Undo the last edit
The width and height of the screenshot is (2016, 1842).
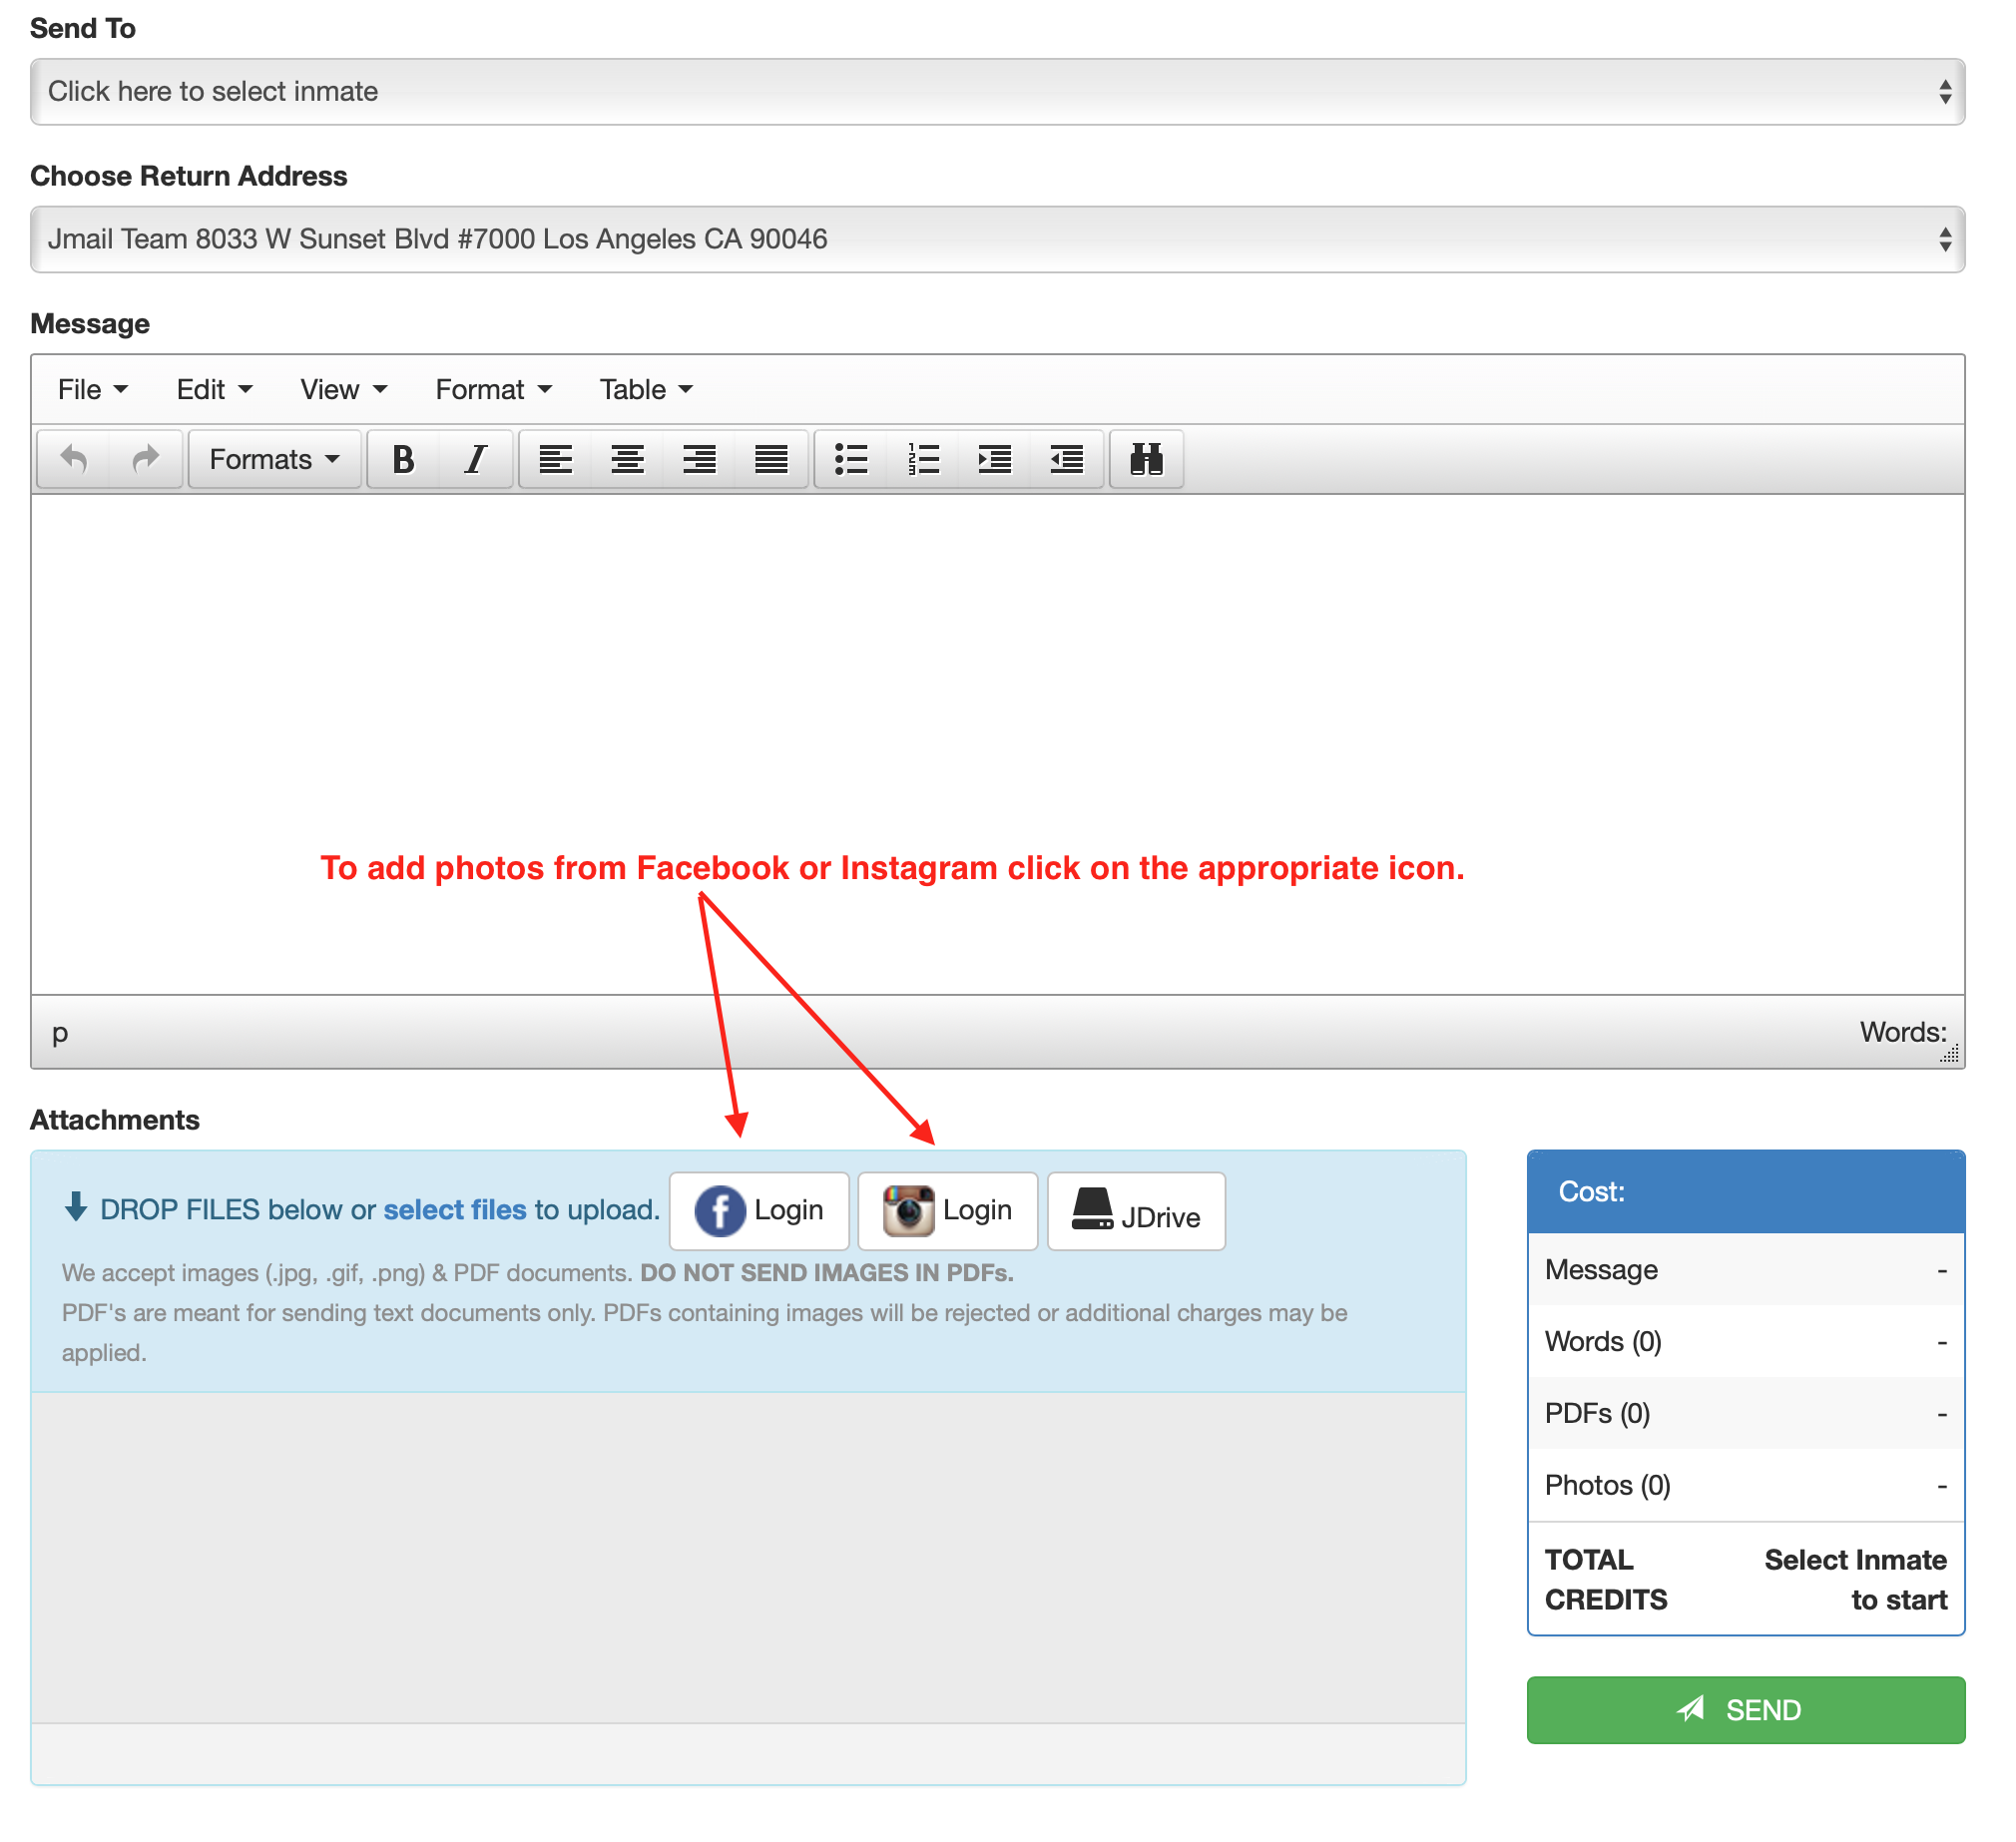[x=74, y=460]
